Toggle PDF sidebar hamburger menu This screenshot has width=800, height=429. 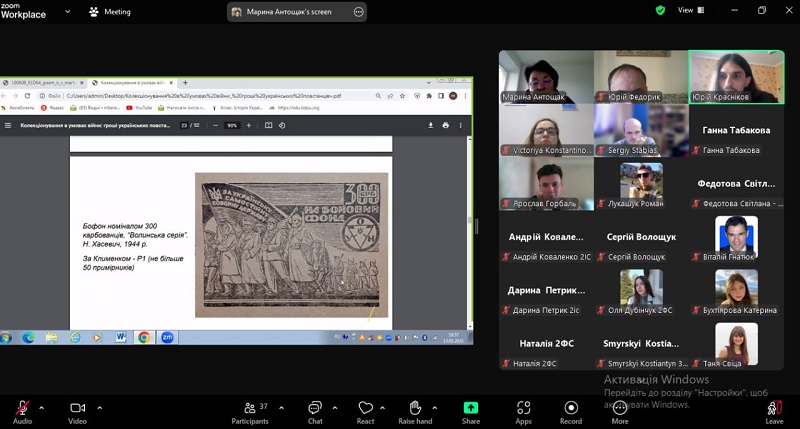(8, 125)
